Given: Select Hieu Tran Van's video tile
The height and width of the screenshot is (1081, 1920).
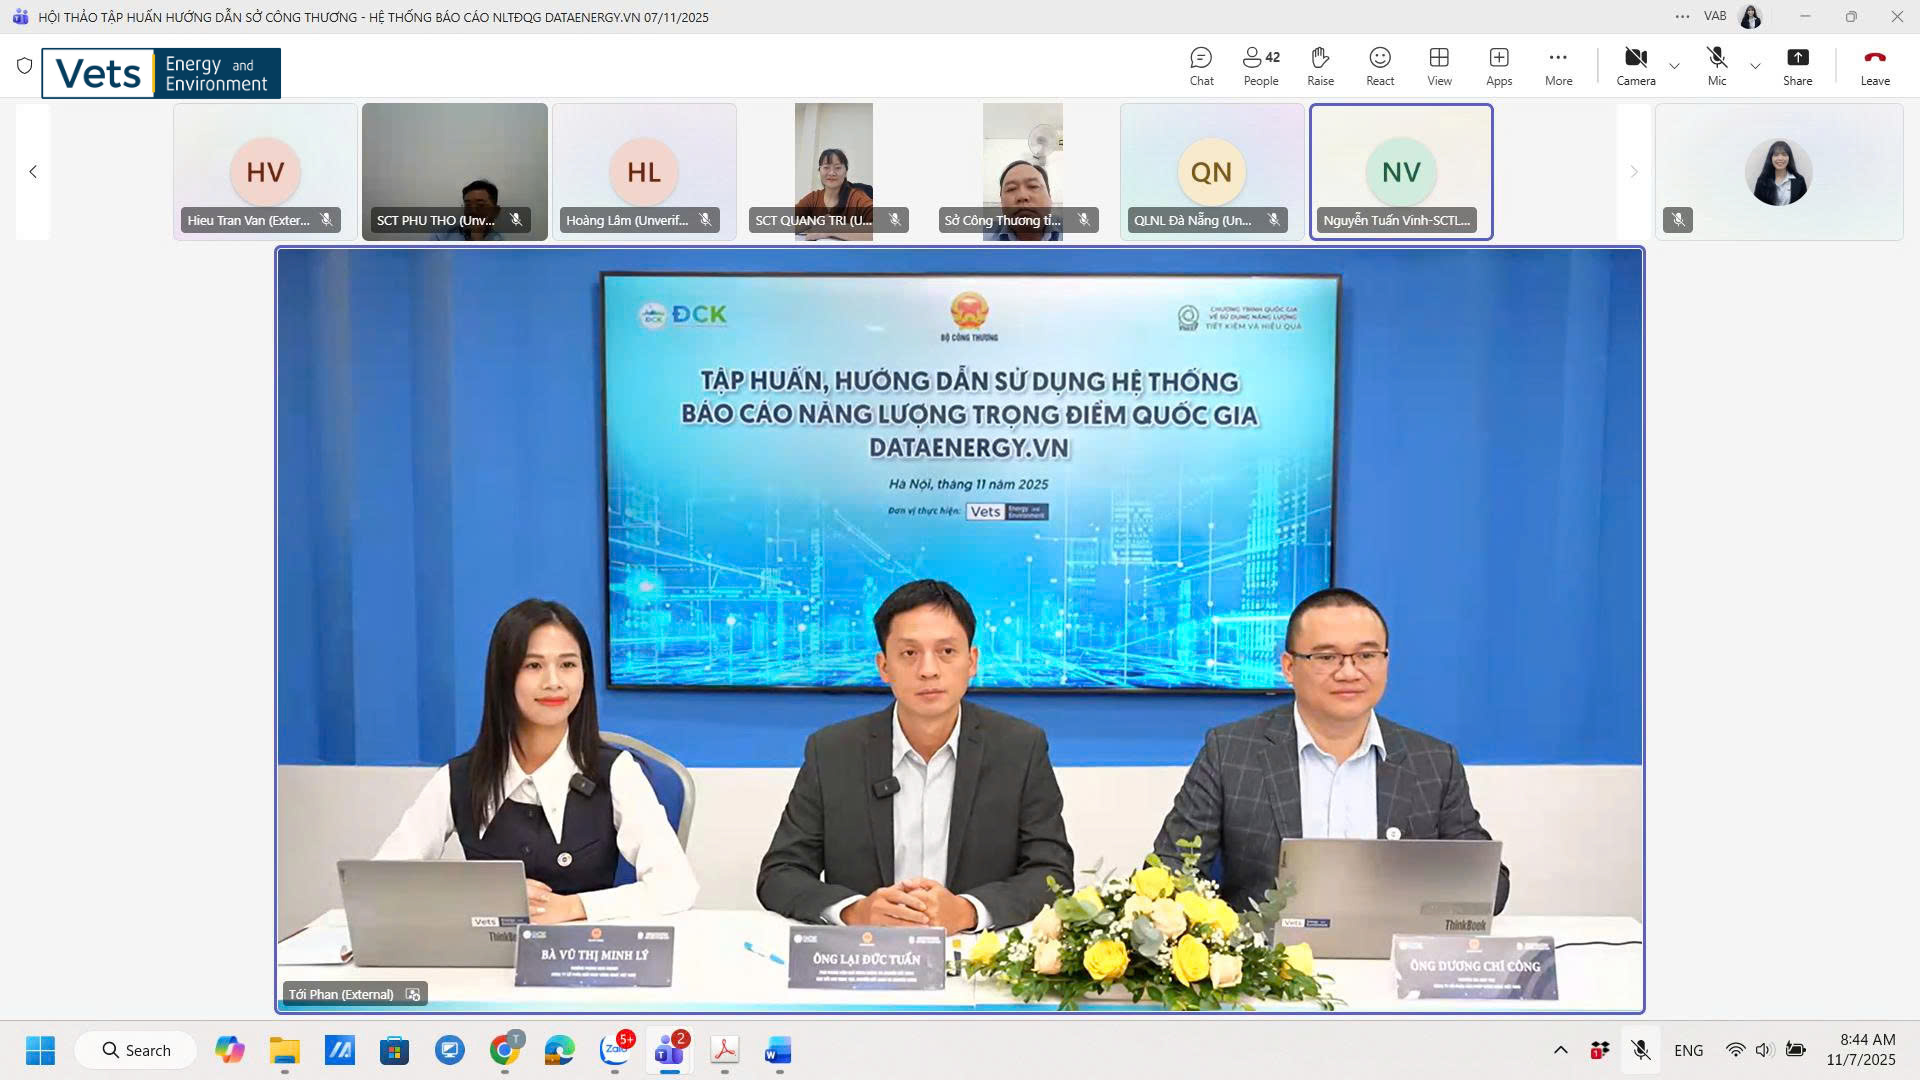Looking at the screenshot, I should pos(264,171).
